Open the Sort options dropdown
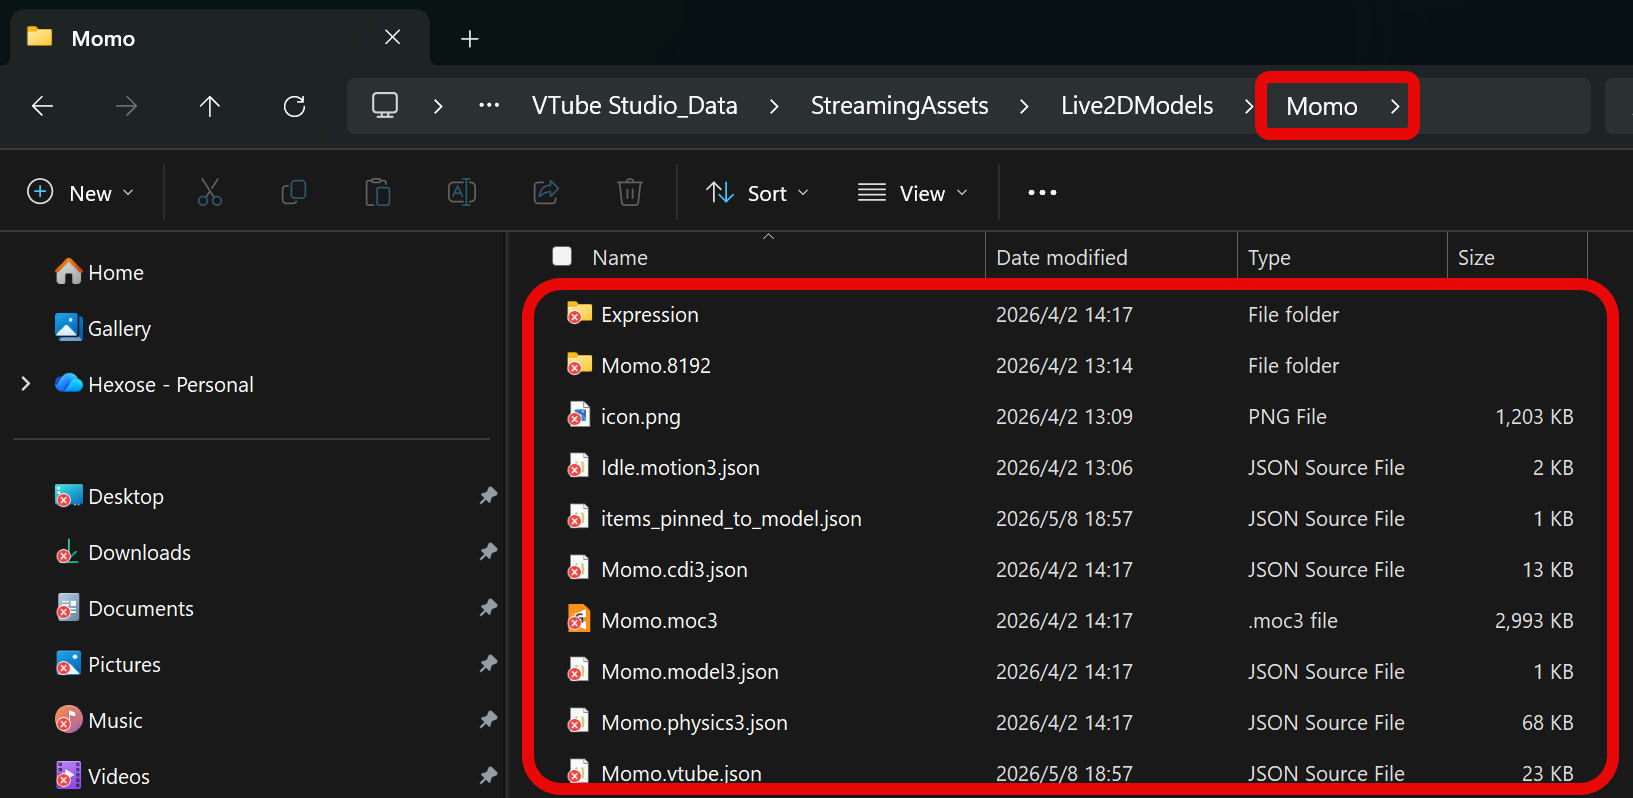Viewport: 1633px width, 798px height. tap(757, 192)
